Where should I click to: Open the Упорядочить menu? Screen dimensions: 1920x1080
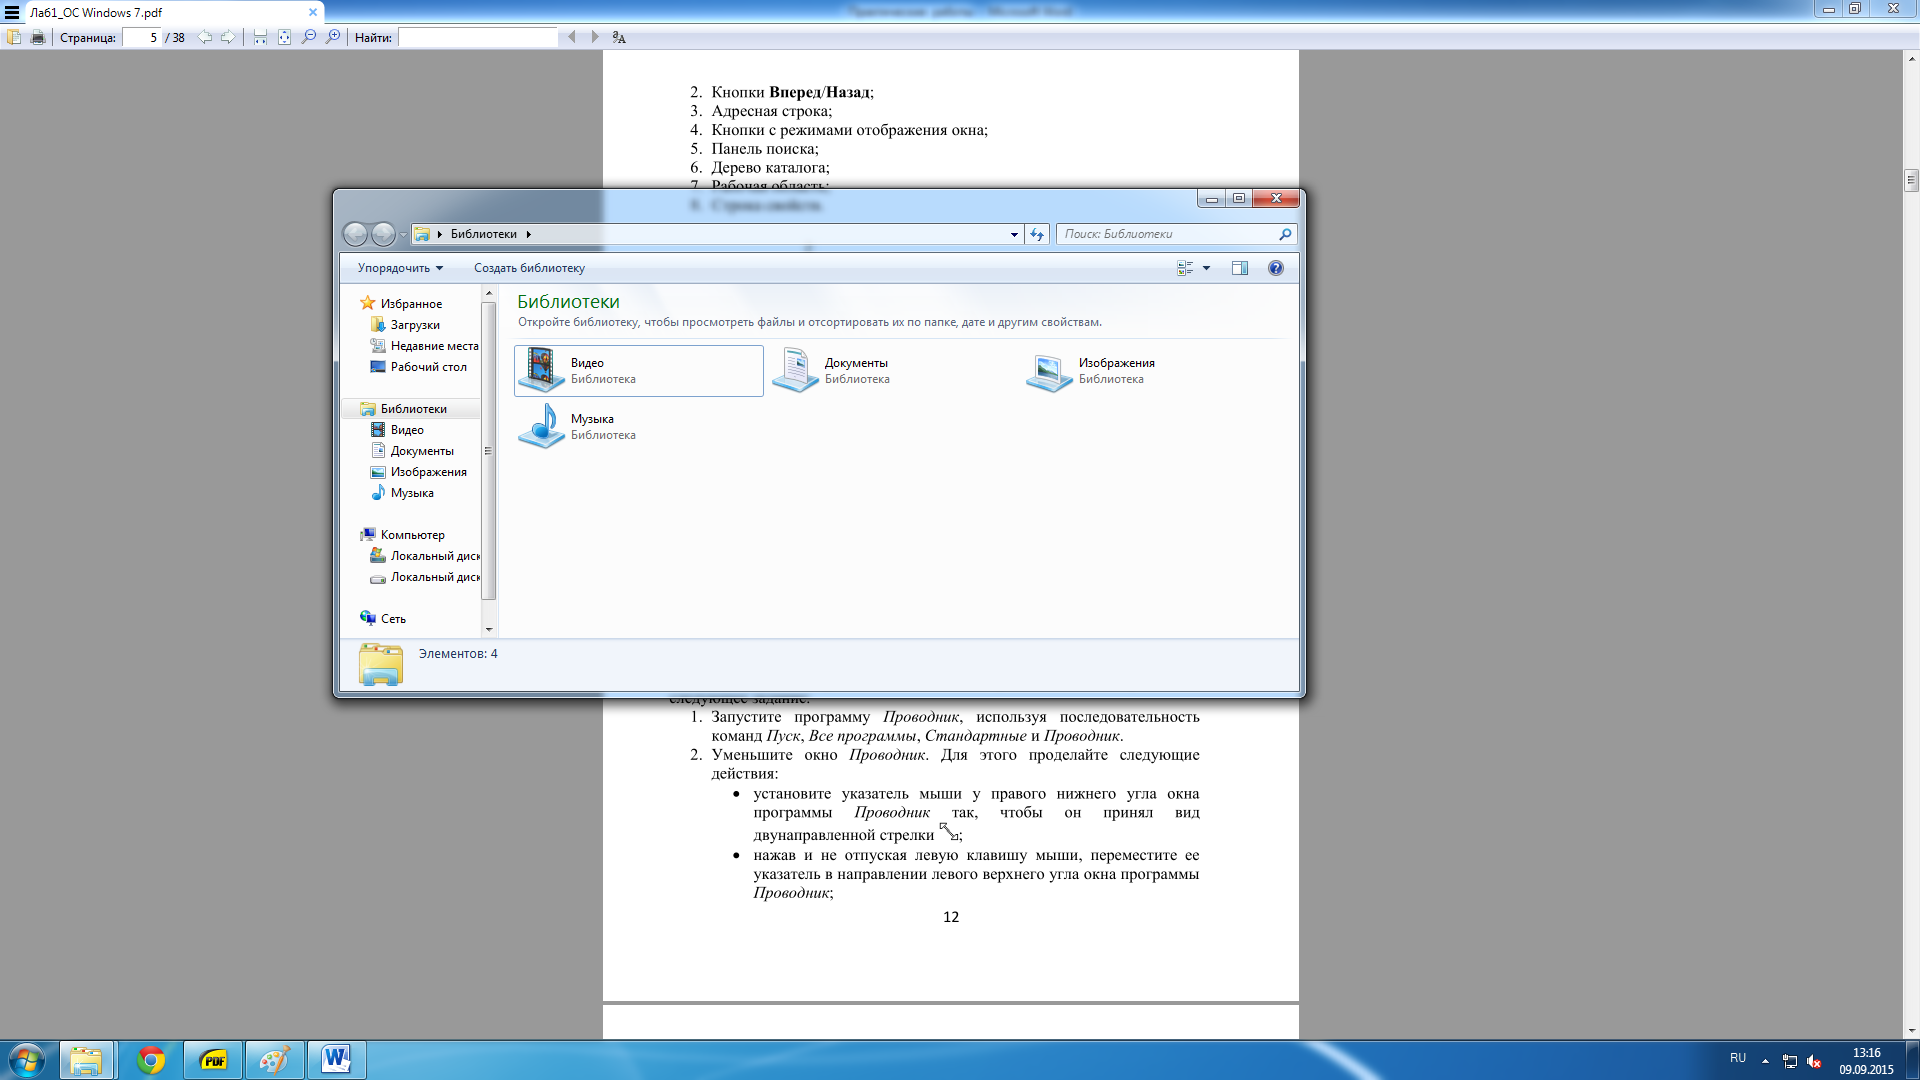pos(400,268)
